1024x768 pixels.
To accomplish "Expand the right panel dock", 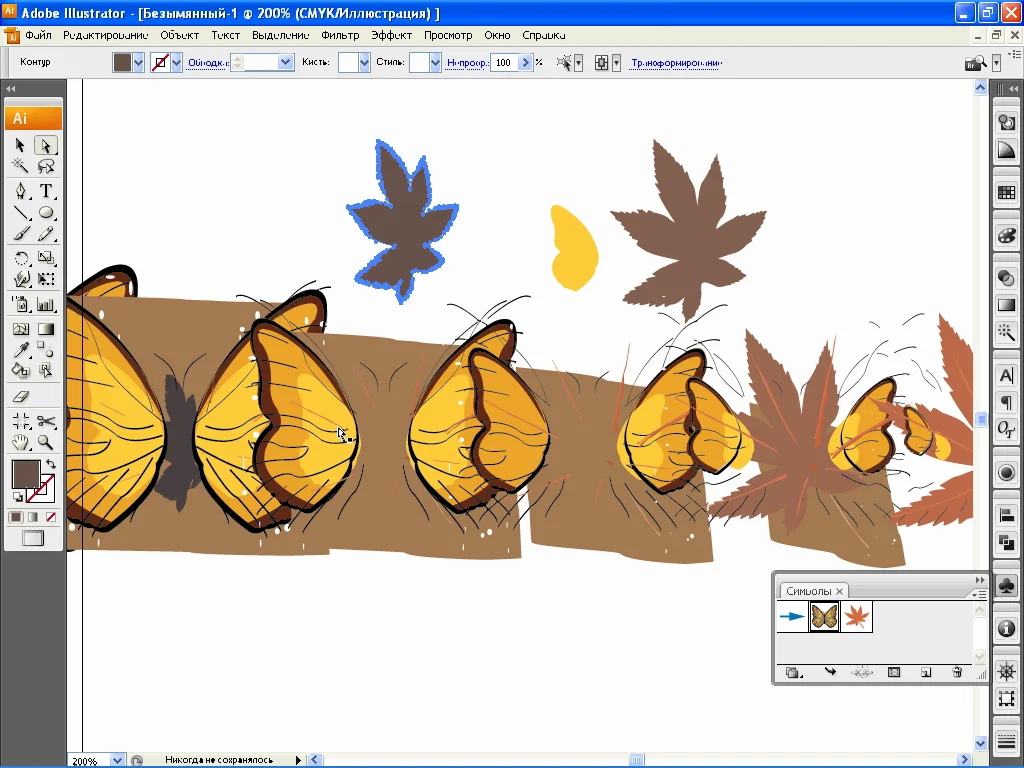I will pos(1014,88).
